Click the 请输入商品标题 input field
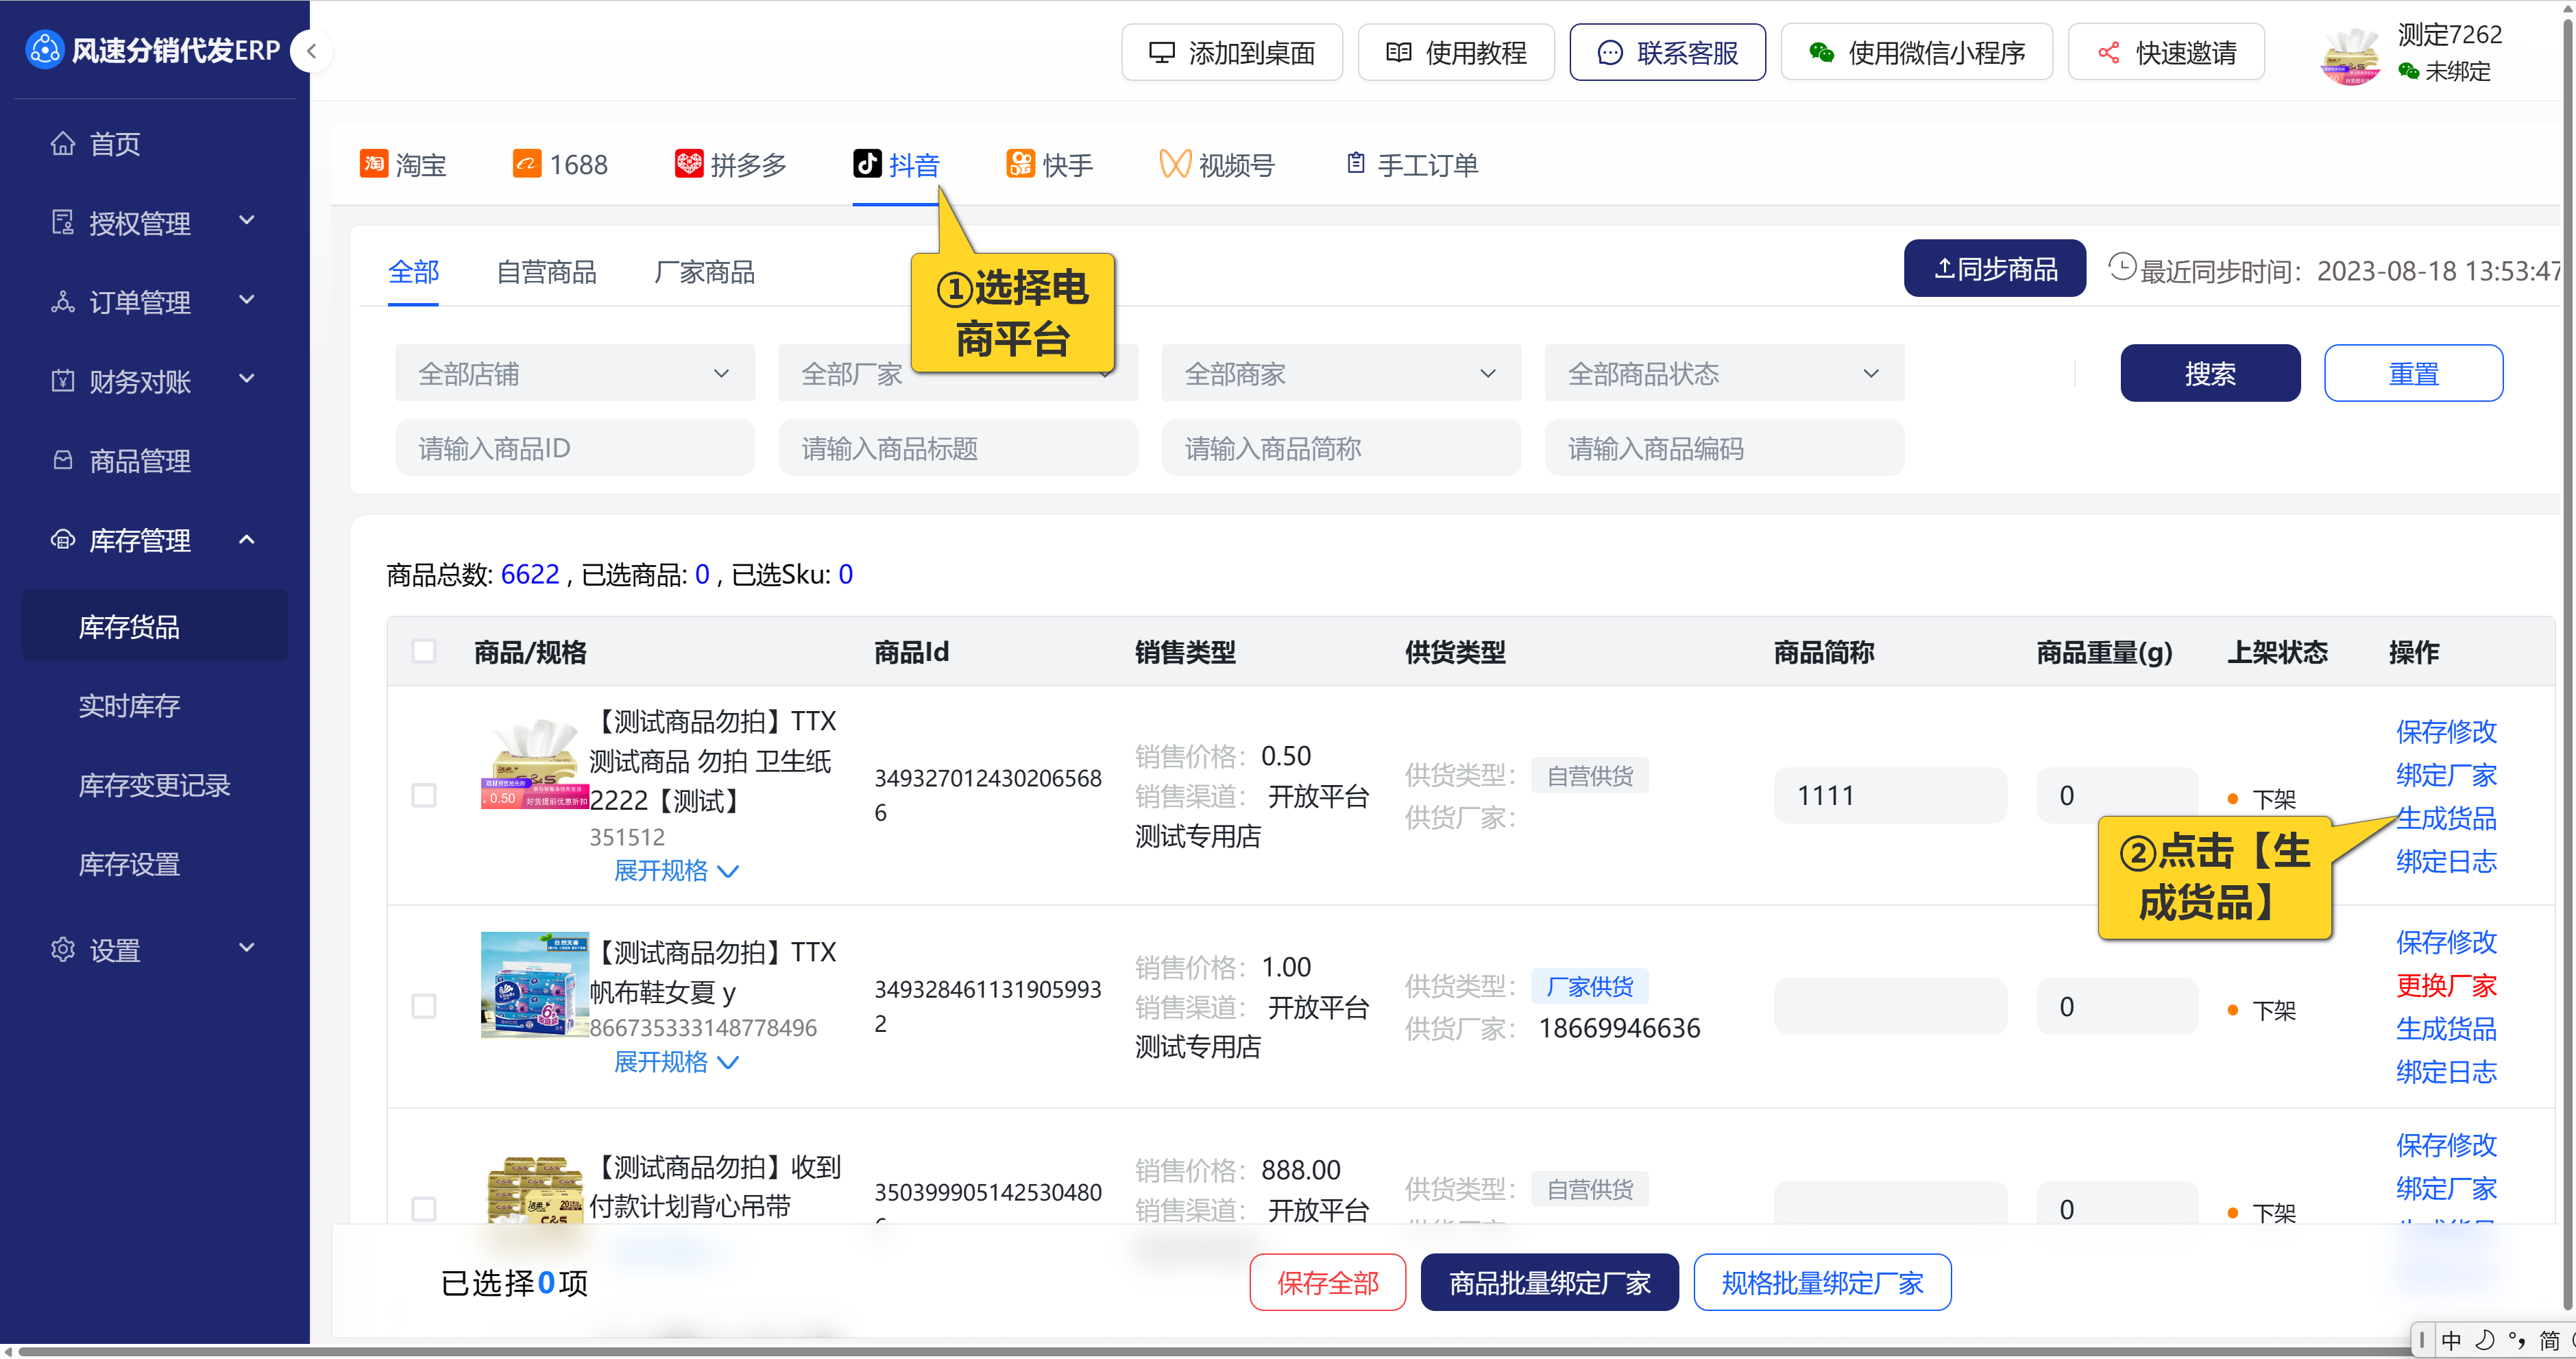2576x1359 pixels. [957, 449]
